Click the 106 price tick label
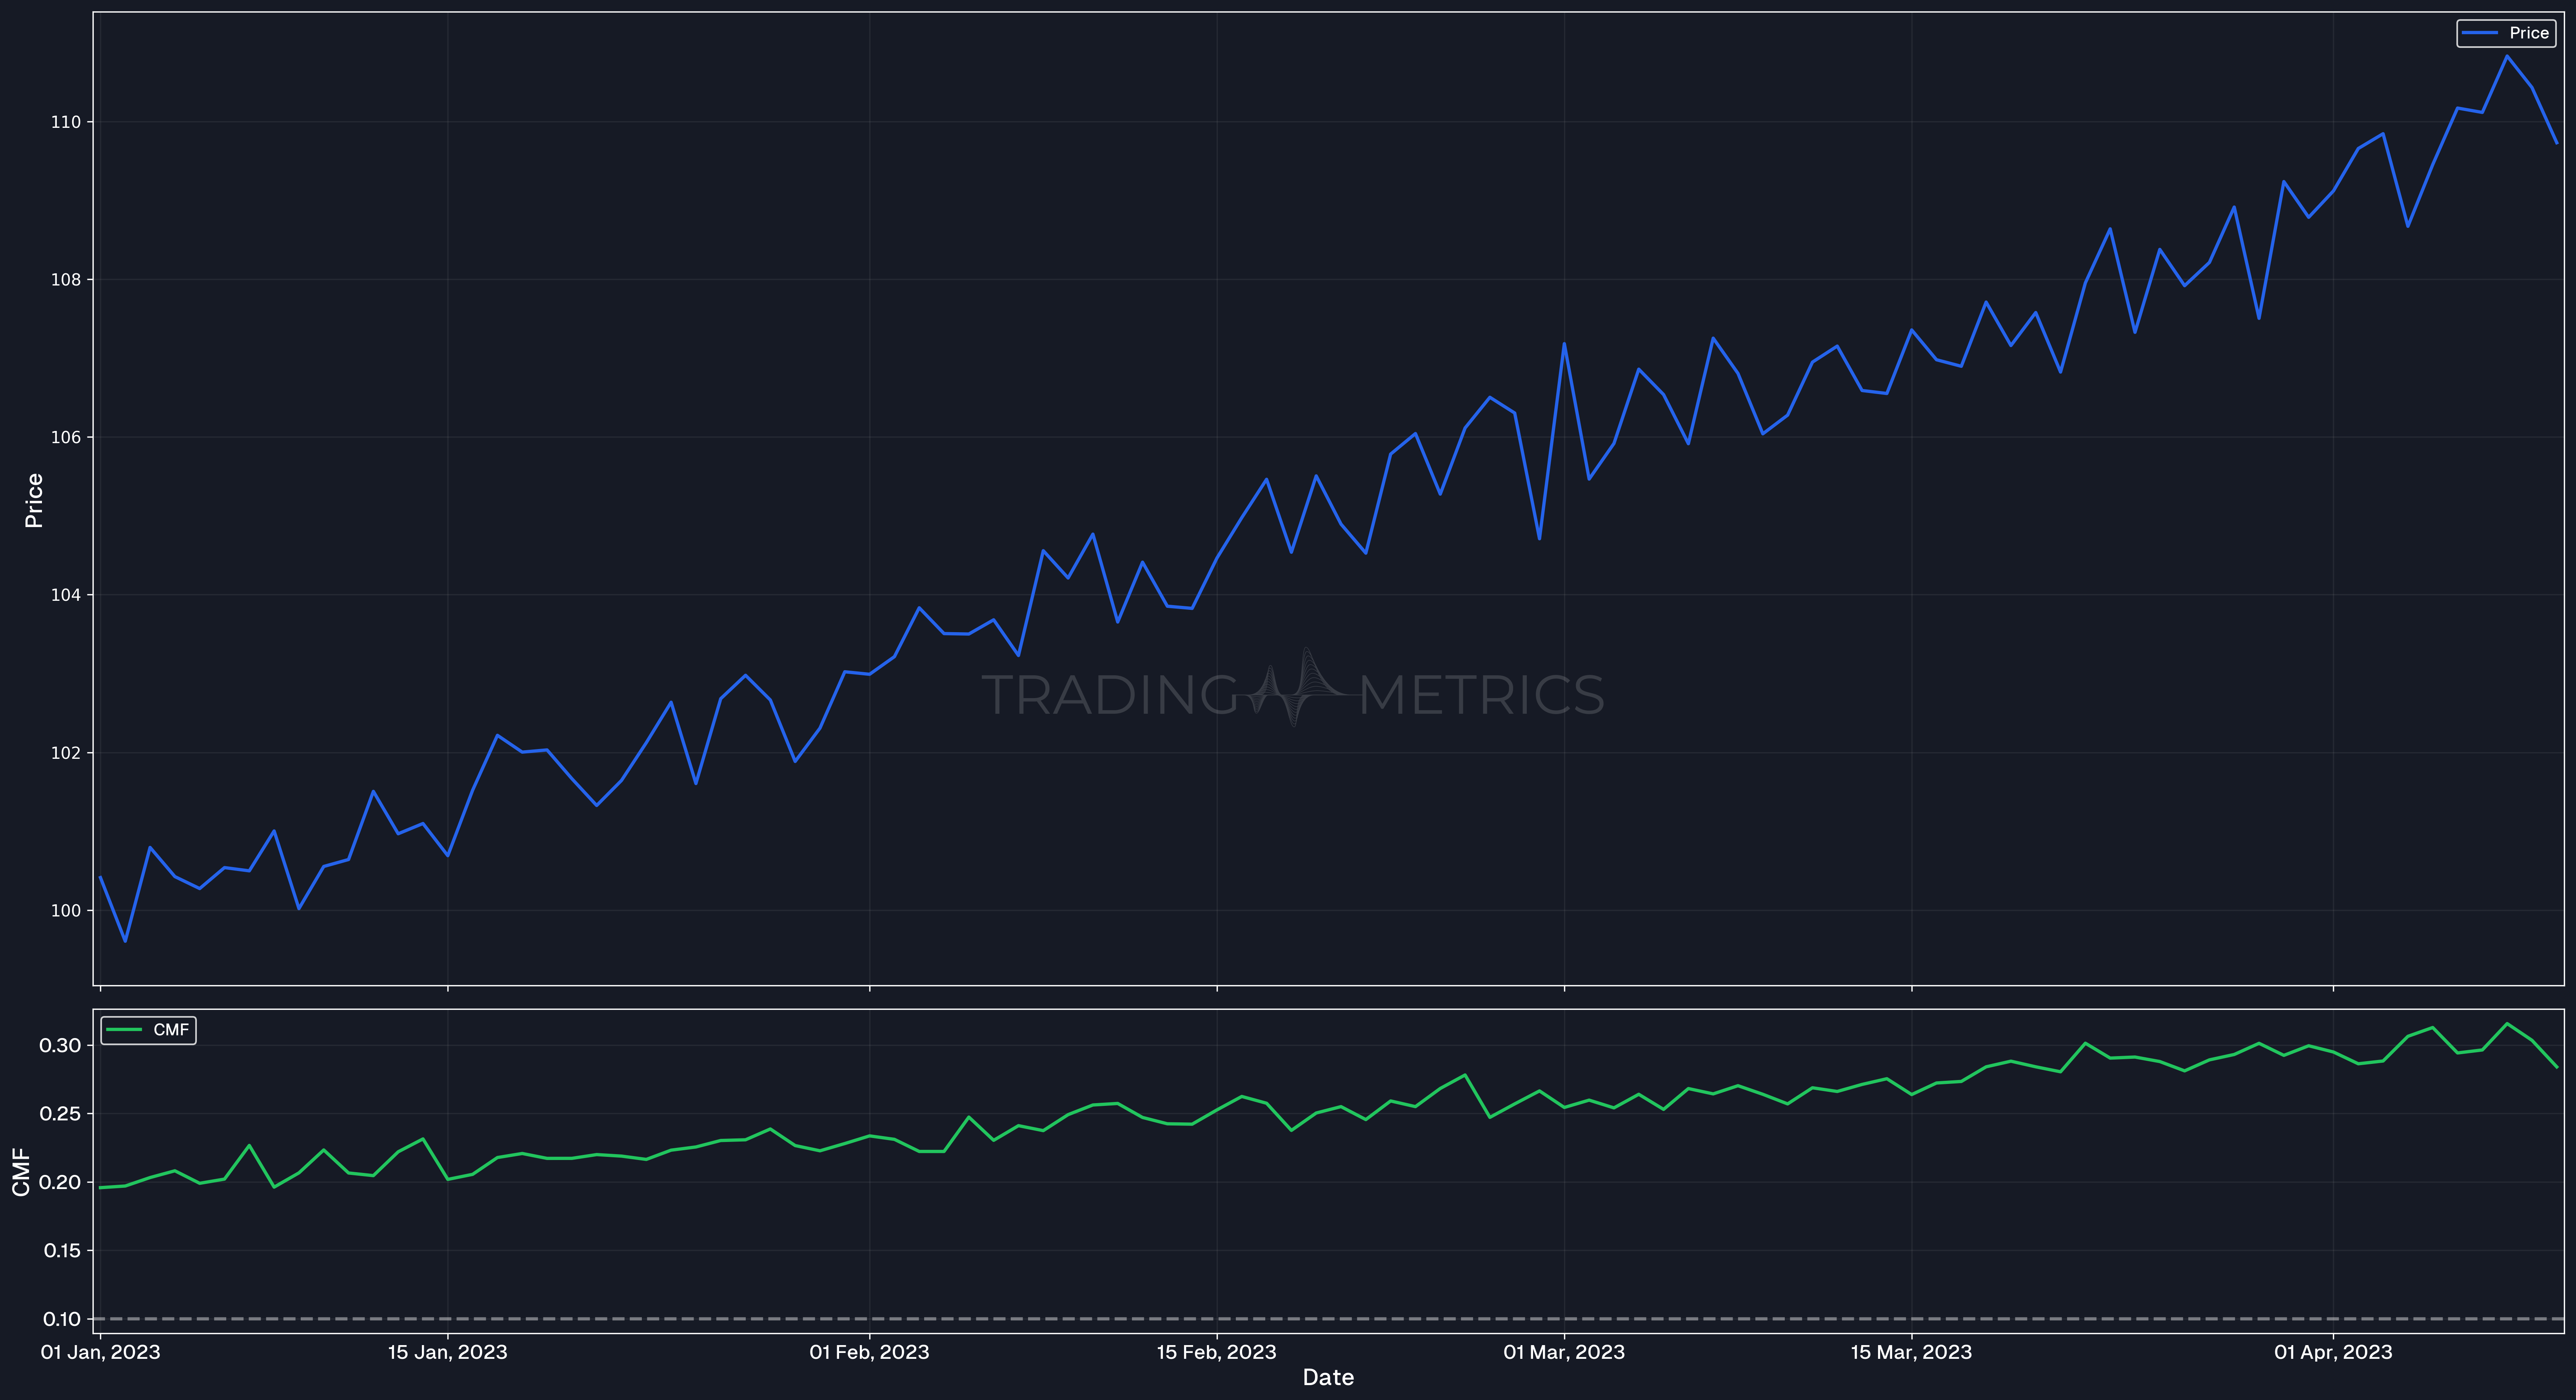Viewport: 2576px width, 1400px height. pos(66,437)
